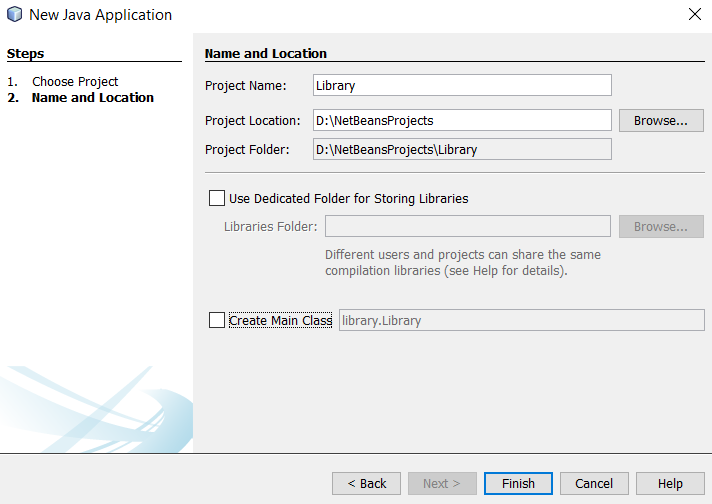This screenshot has width=712, height=504.
Task: Open Help for this wizard
Action: [670, 484]
